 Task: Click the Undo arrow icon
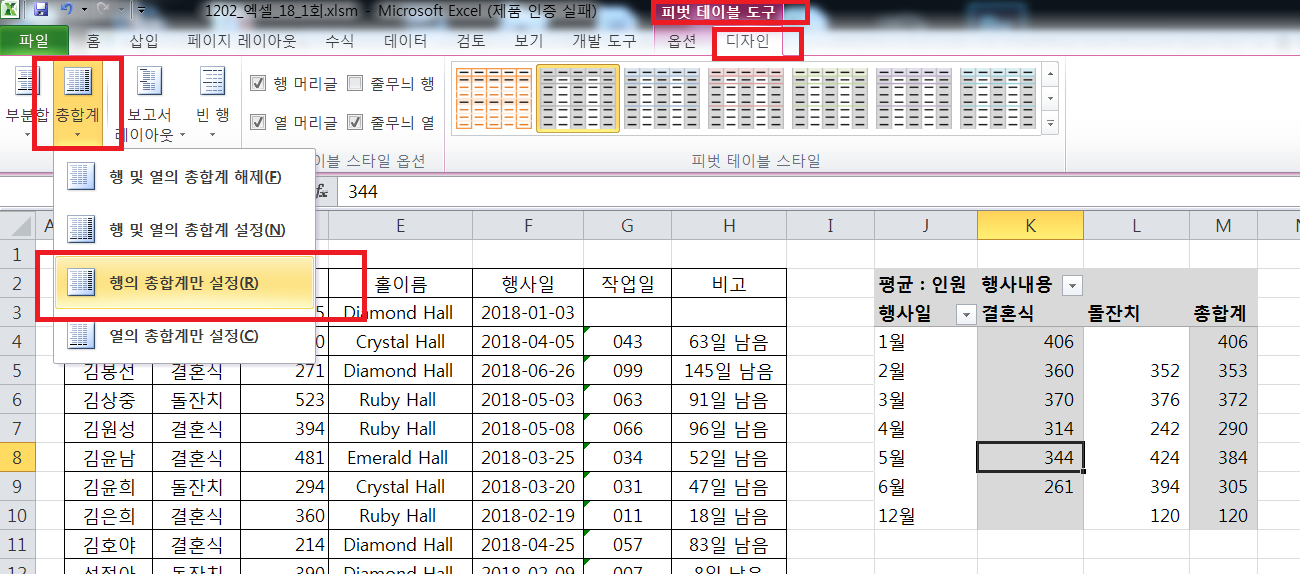68,11
